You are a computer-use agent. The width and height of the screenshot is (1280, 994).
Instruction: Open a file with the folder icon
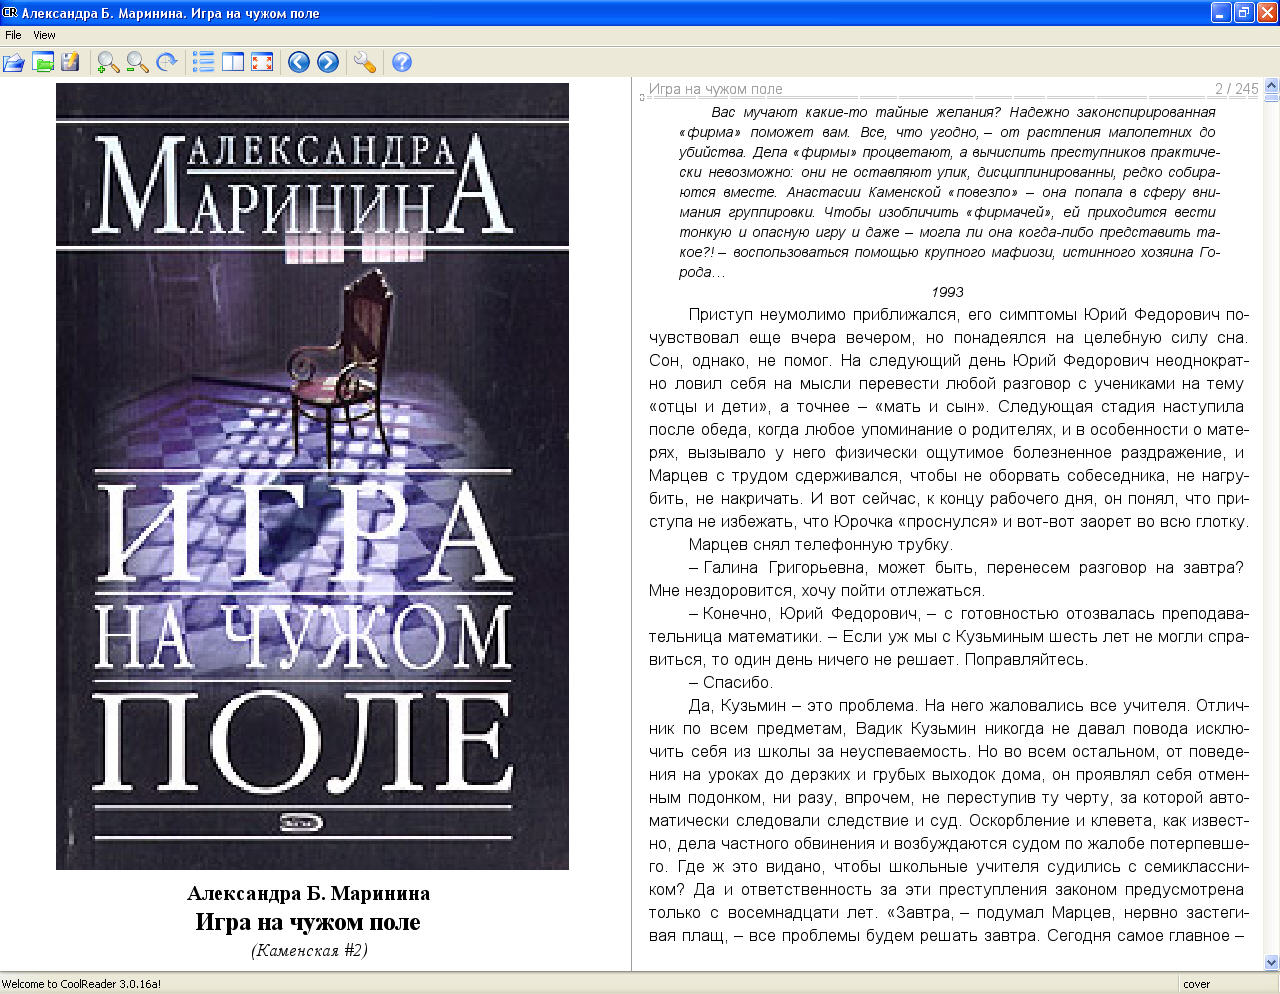[x=14, y=62]
